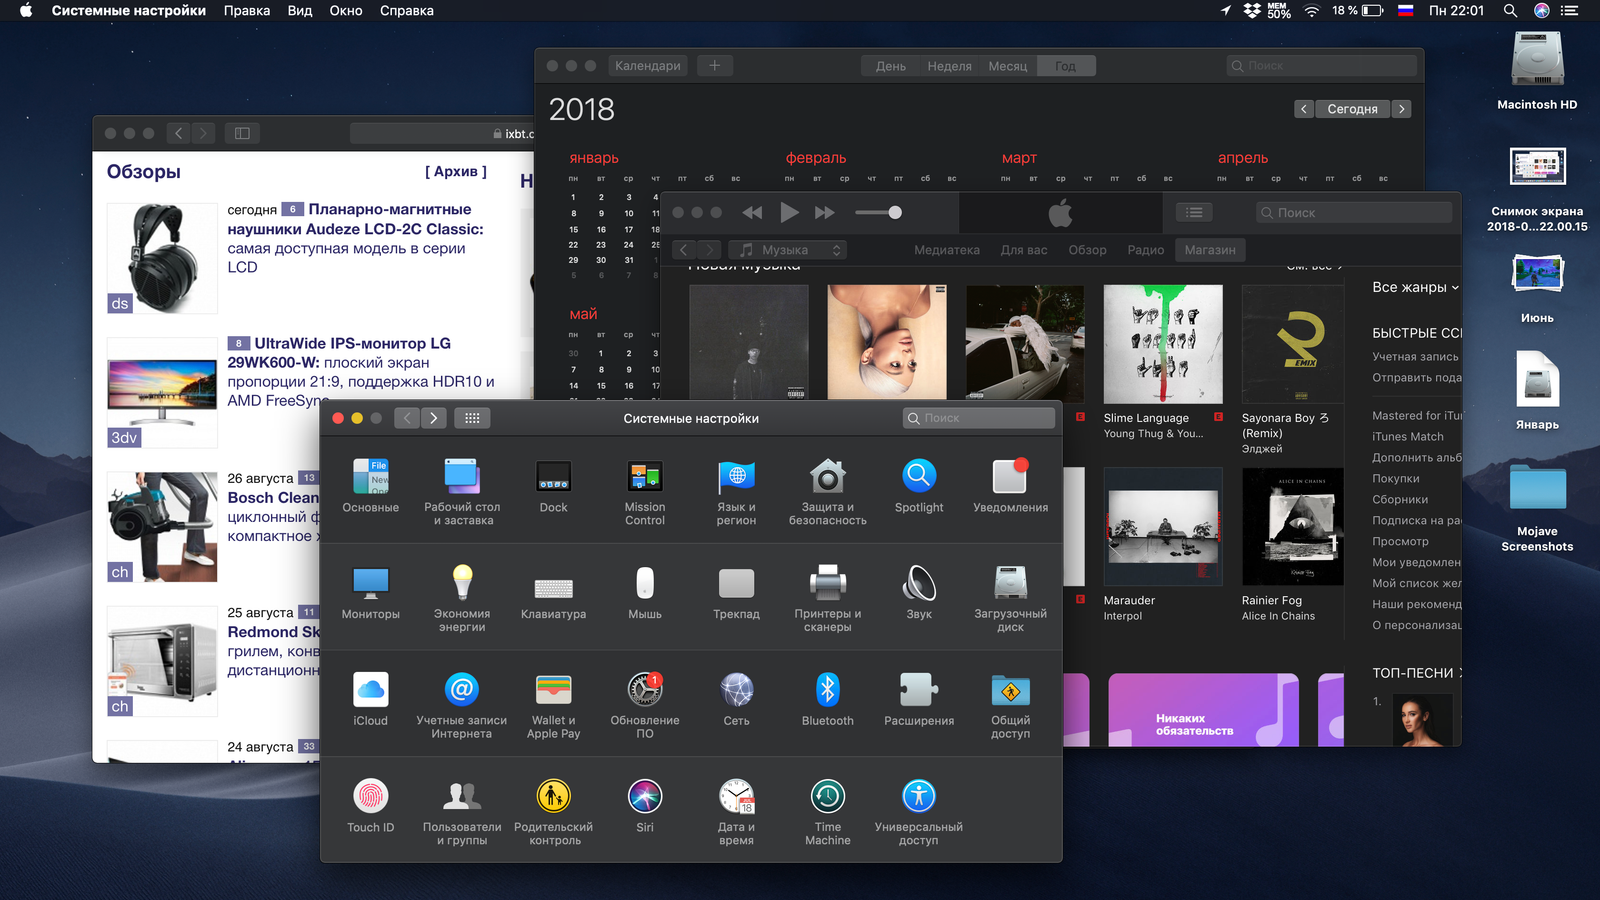Show all preferences grid button
Screen dimensions: 1600x900
[472, 418]
